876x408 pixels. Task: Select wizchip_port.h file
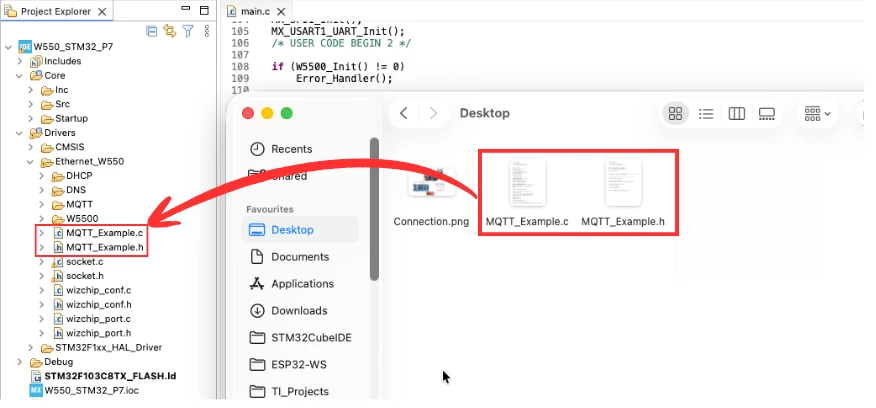click(98, 333)
